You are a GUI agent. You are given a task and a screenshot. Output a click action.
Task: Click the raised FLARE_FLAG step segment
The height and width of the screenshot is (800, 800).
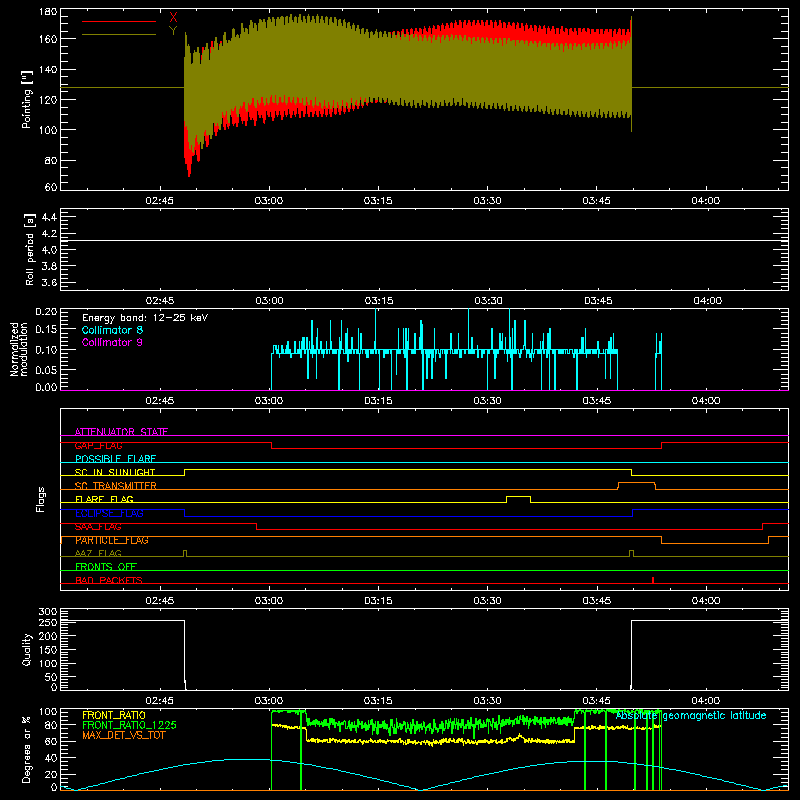tap(518, 496)
